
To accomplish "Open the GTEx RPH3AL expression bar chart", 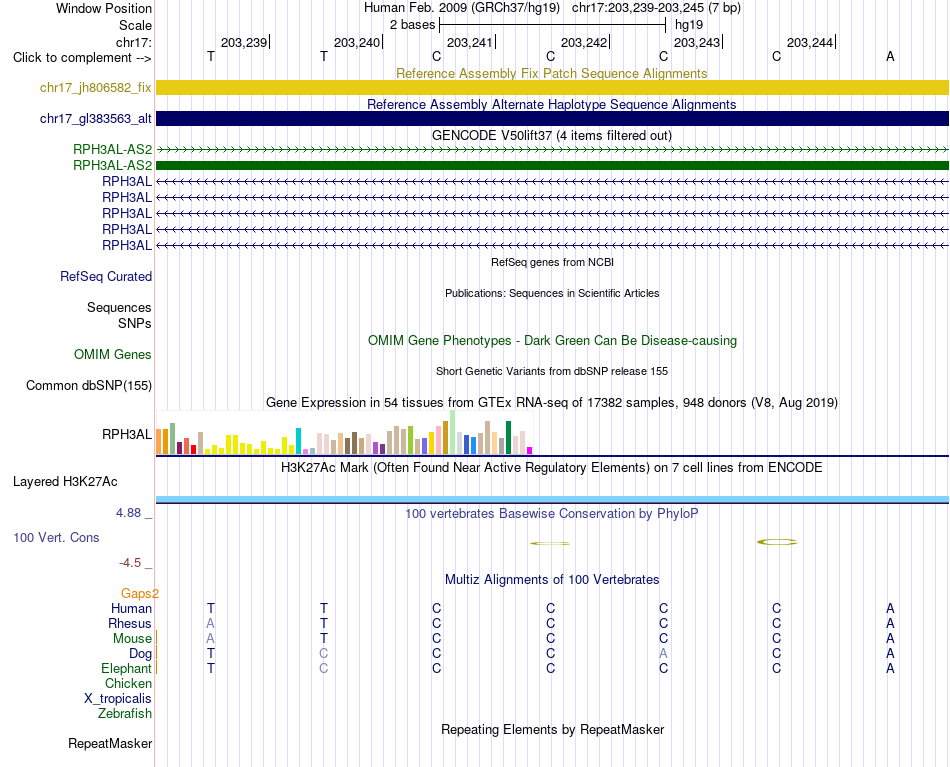I will point(344,433).
